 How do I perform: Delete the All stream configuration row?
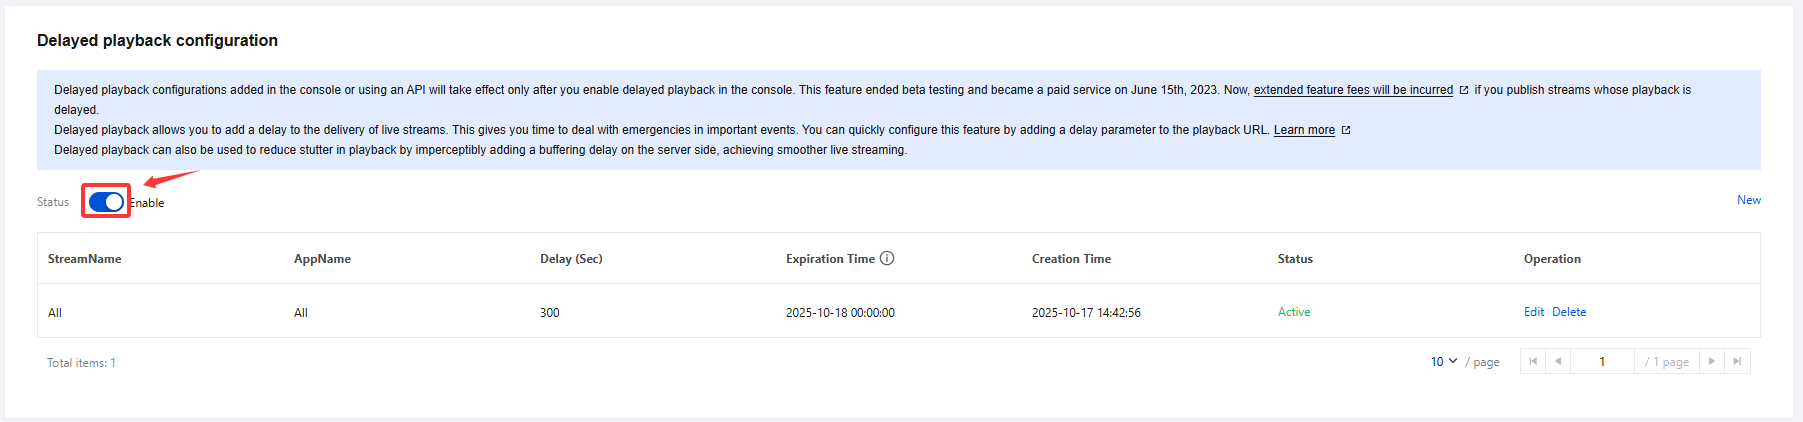click(x=1569, y=312)
